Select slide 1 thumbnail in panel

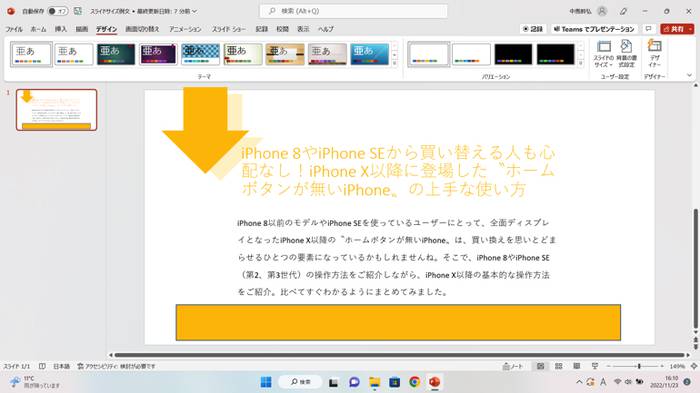[57, 110]
